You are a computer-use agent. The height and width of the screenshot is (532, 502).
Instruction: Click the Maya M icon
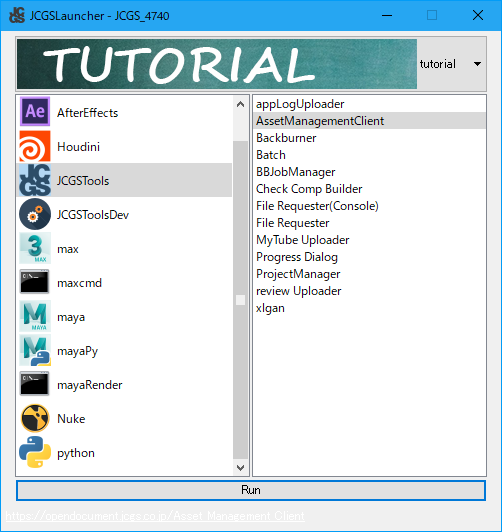click(35, 316)
